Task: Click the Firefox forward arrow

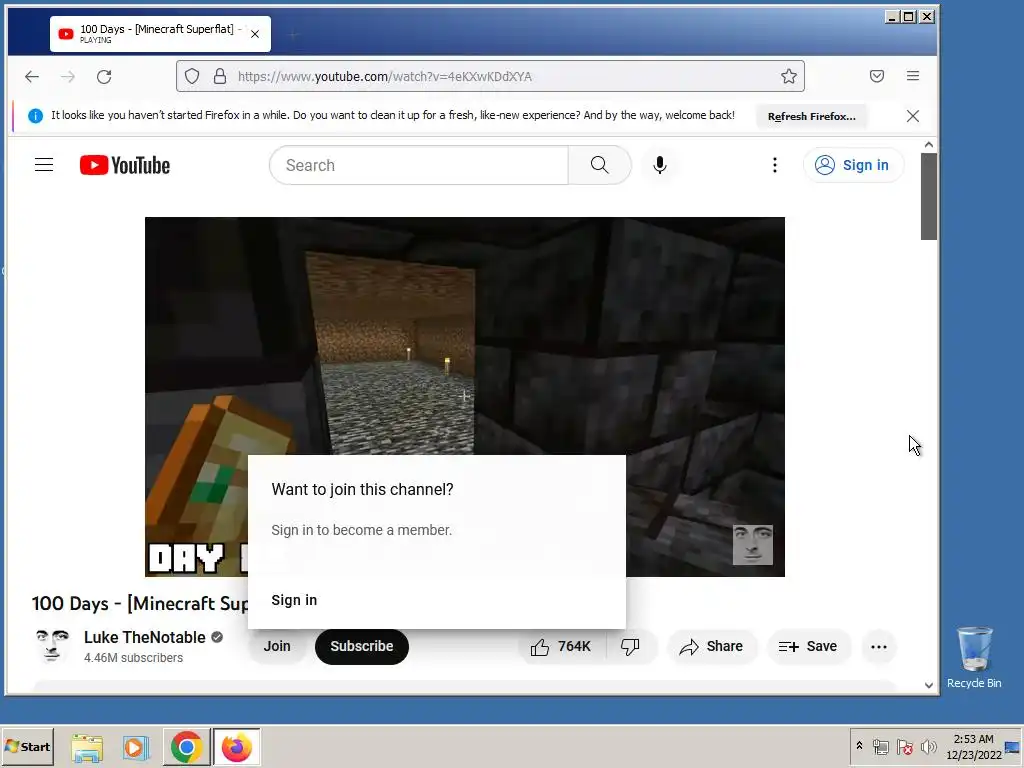Action: point(67,76)
